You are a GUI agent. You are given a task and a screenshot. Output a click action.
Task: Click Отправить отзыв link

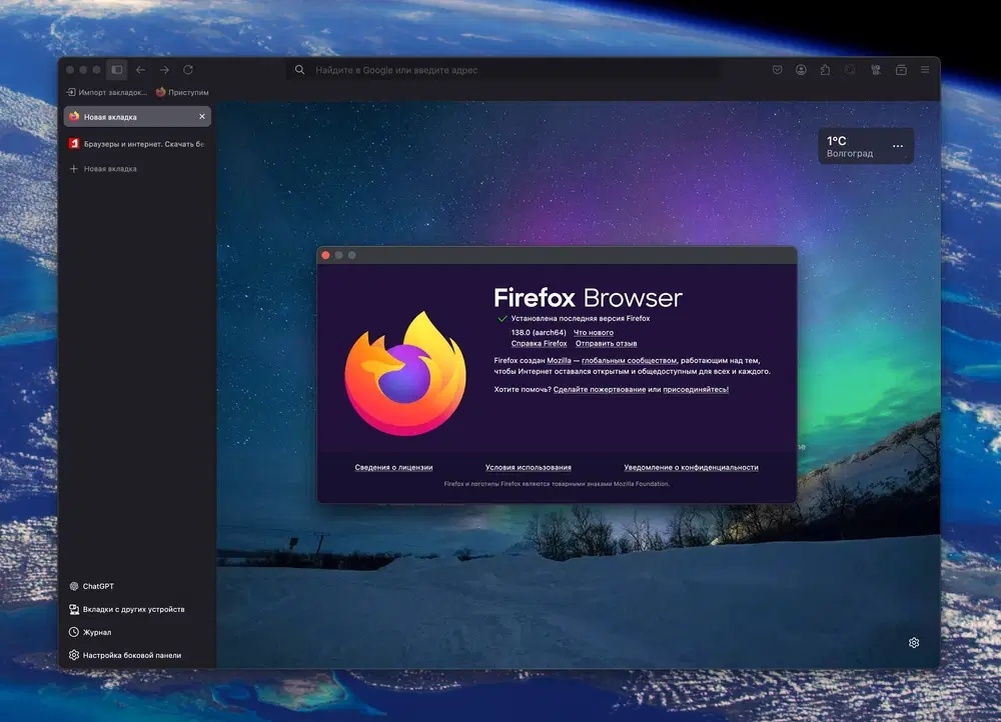coord(606,343)
